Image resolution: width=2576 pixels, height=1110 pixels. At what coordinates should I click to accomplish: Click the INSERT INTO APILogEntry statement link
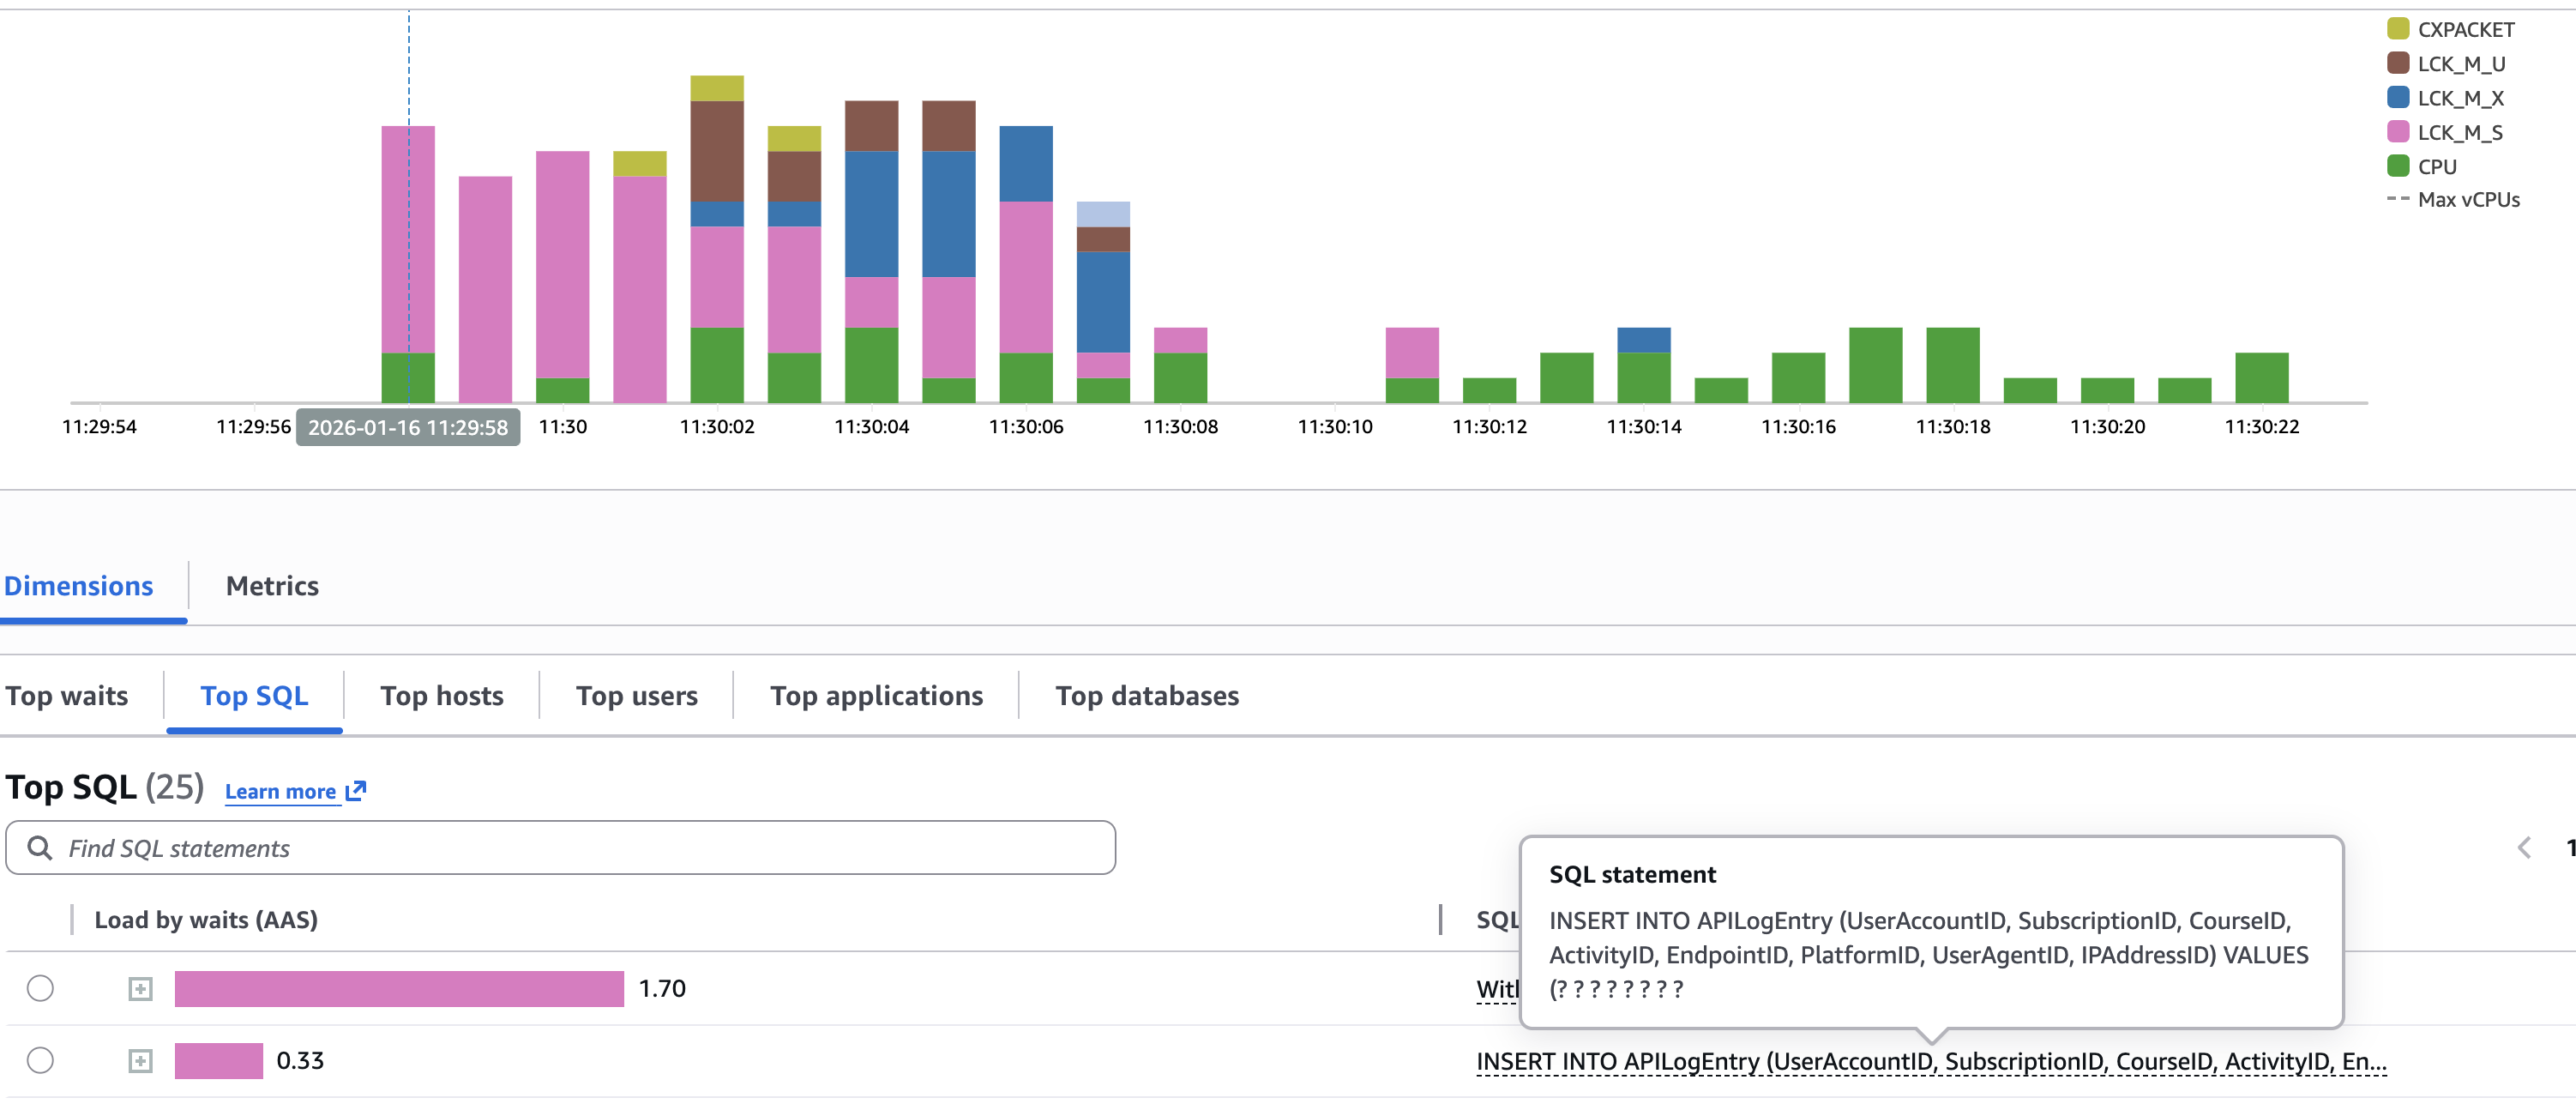1930,1061
